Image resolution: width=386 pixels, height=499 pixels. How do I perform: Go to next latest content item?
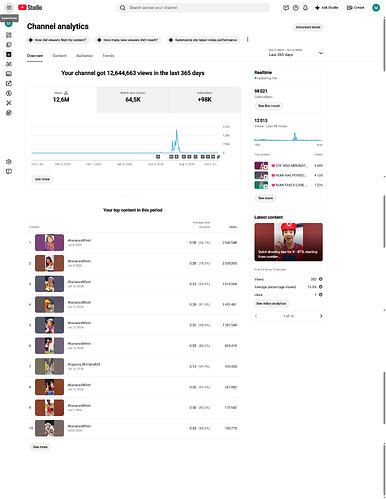tap(321, 316)
